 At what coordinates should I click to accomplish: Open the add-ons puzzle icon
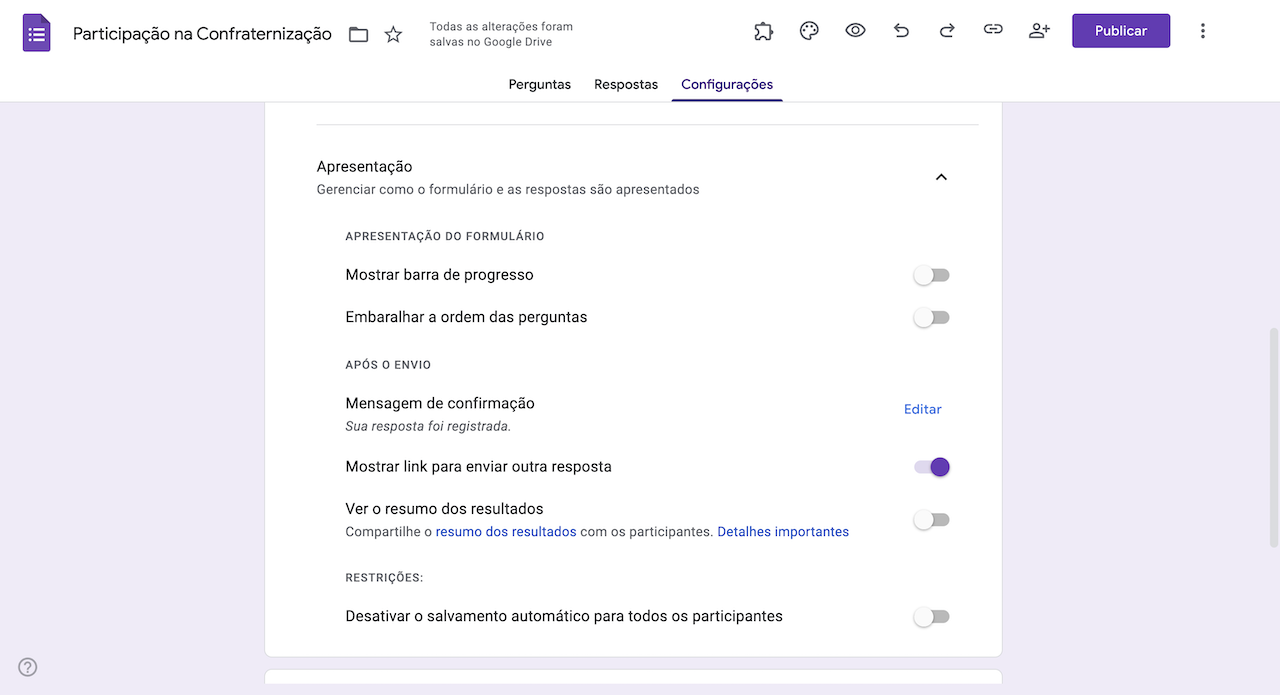click(763, 30)
